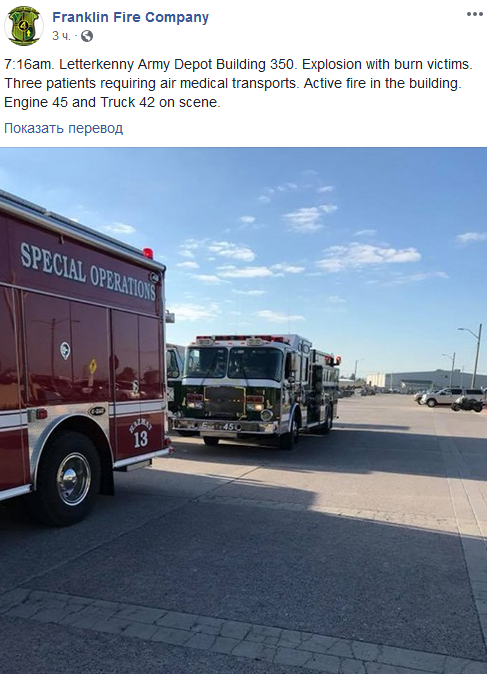Open the attached fire truck photo
487x674 pixels.
[x=243, y=411]
